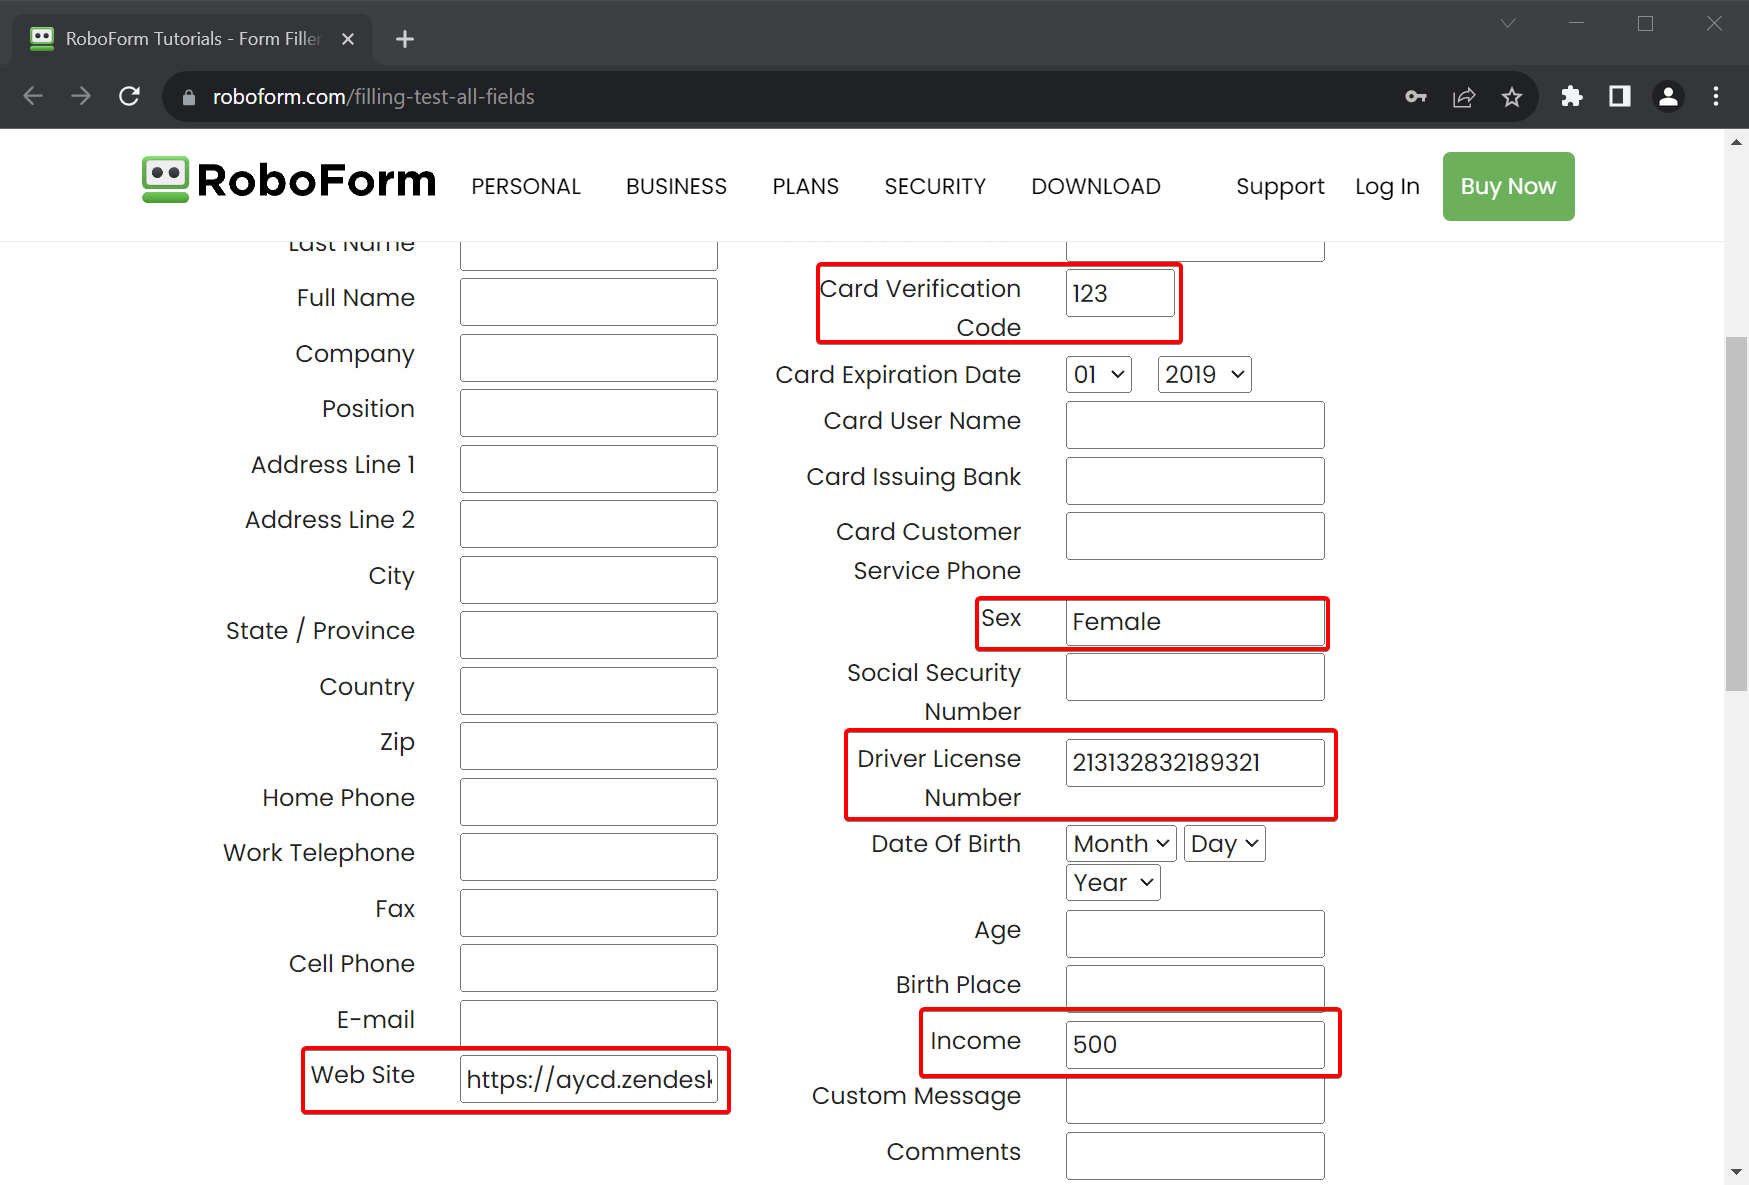This screenshot has height=1185, width=1749.
Task: Click the Income input field
Action: pos(1195,1044)
